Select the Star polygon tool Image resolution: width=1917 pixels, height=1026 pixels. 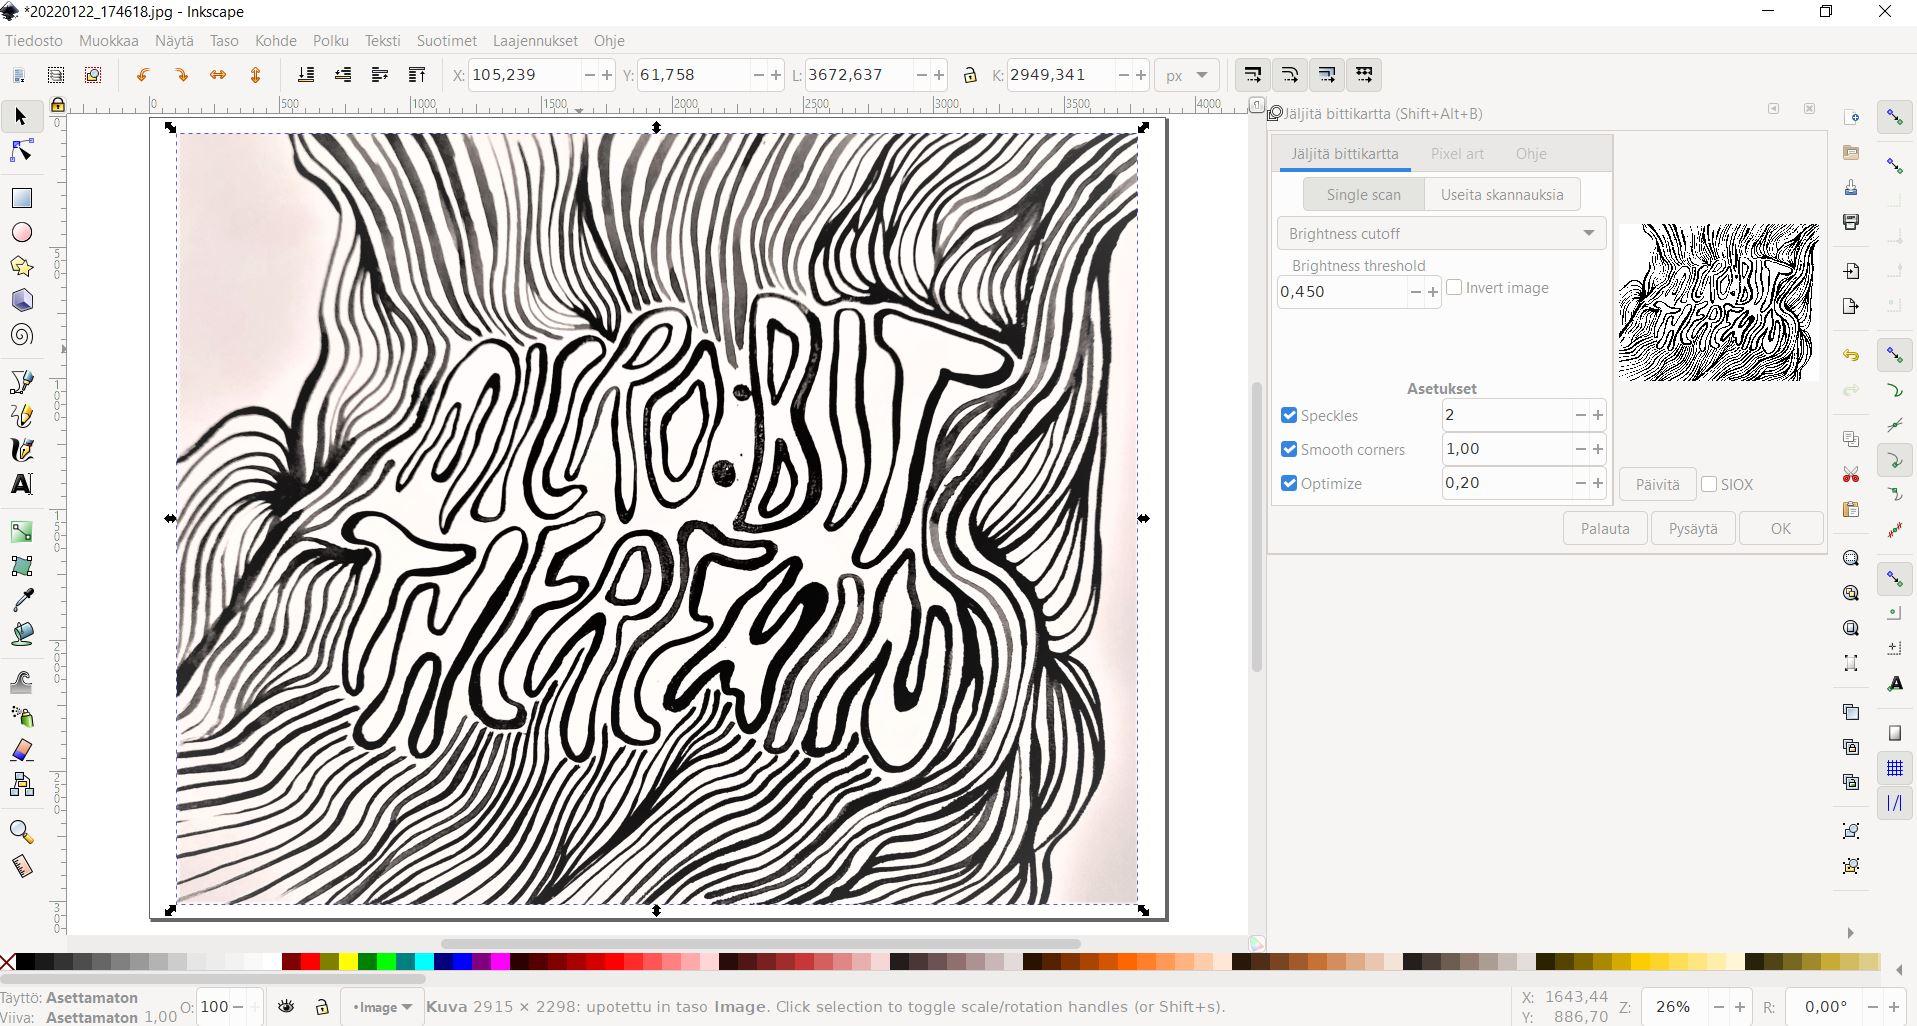(x=21, y=266)
